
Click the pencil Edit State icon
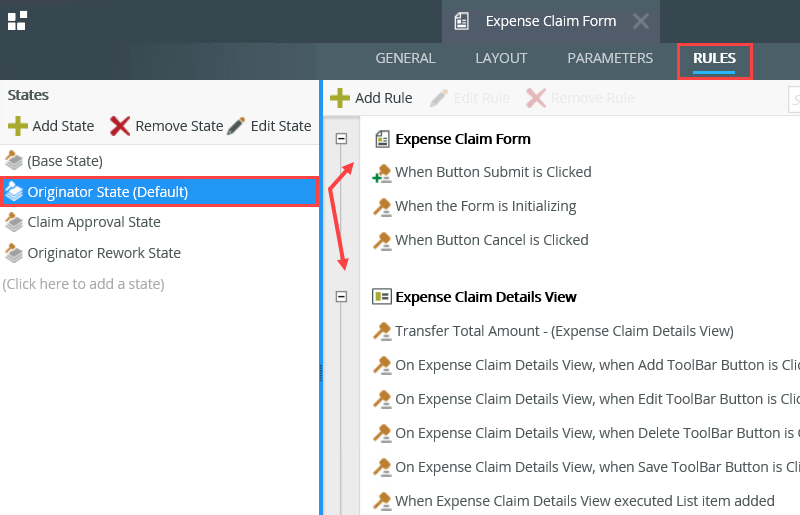pos(236,126)
